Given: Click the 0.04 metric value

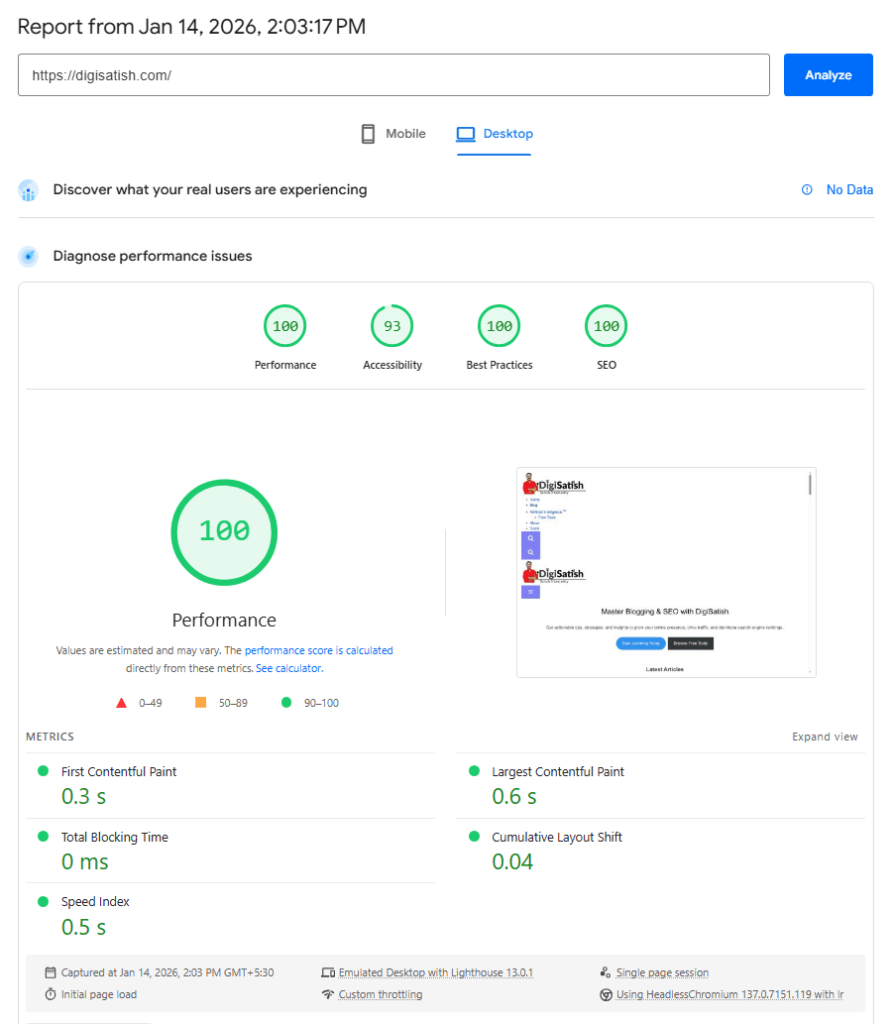Looking at the screenshot, I should point(512,862).
